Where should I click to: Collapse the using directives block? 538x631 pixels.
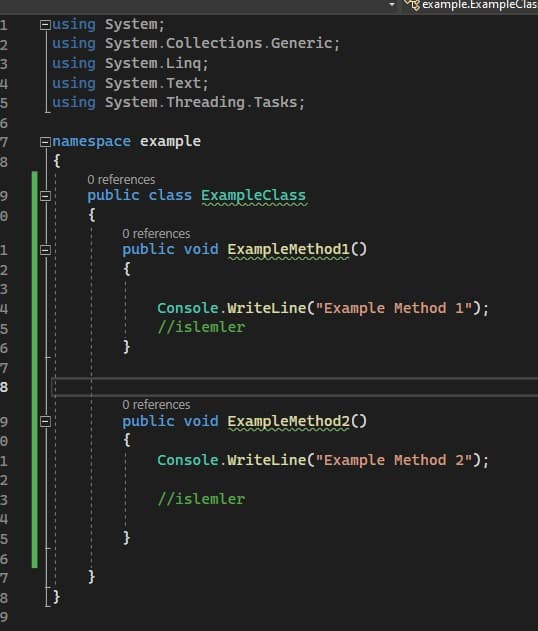(x=45, y=25)
